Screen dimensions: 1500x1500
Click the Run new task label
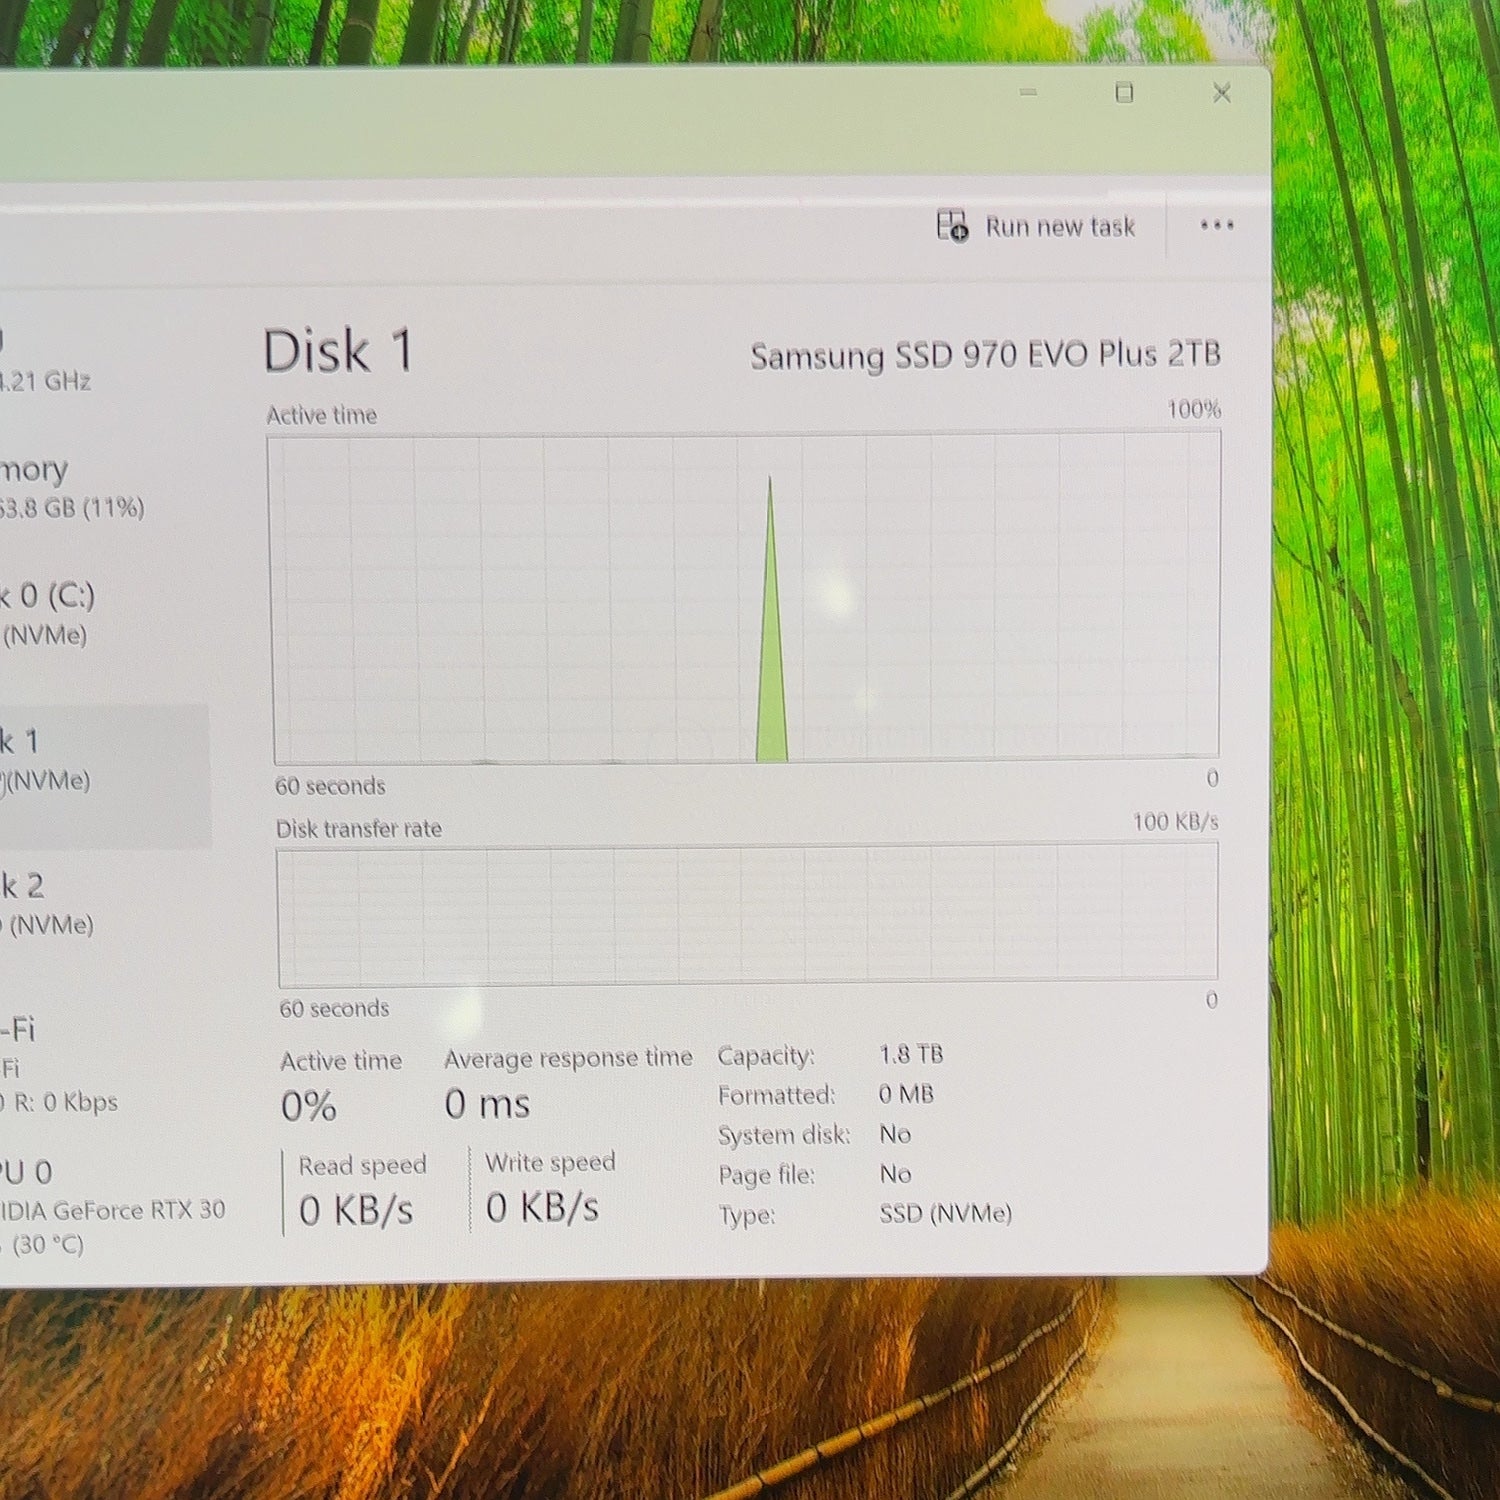[1060, 227]
